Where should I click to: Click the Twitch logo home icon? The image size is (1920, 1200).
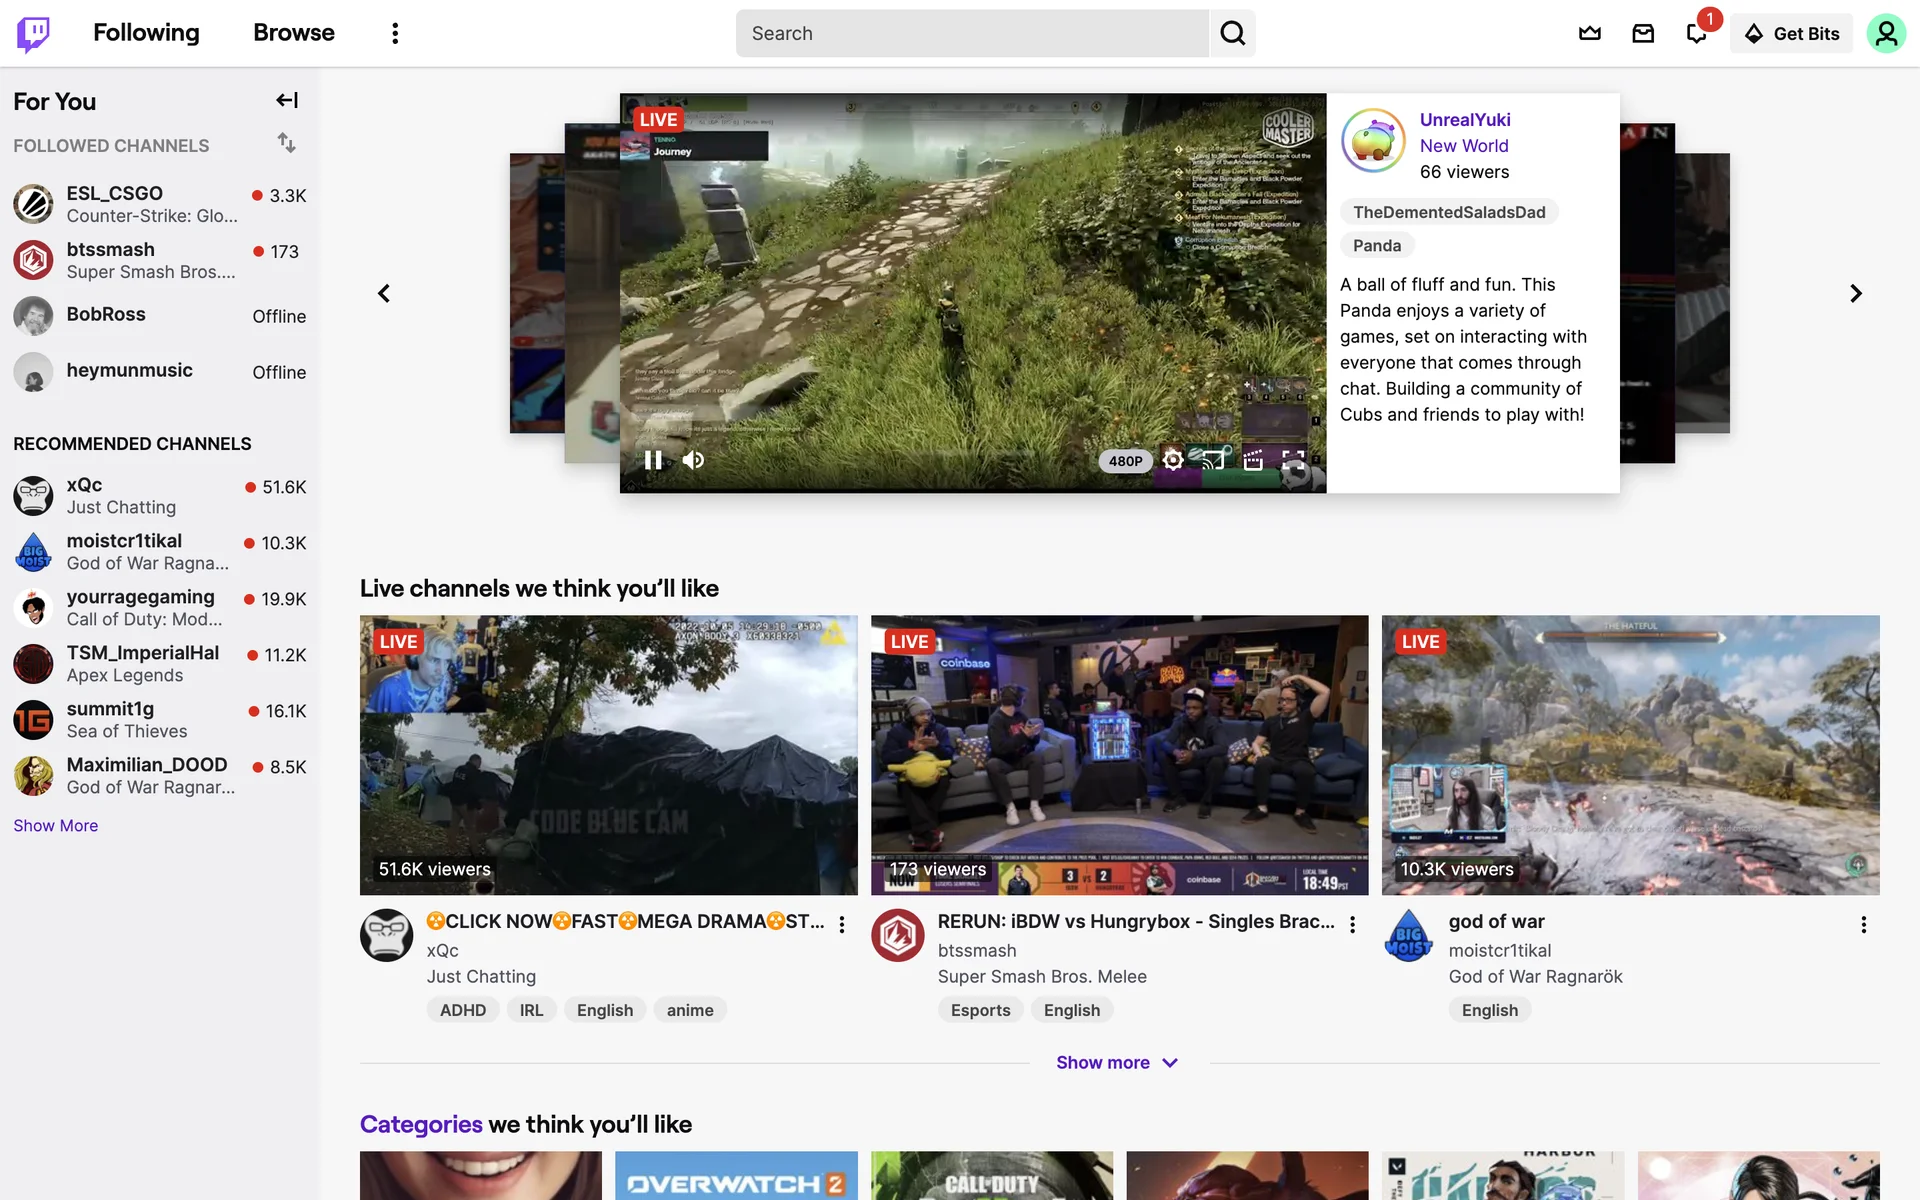click(x=34, y=34)
